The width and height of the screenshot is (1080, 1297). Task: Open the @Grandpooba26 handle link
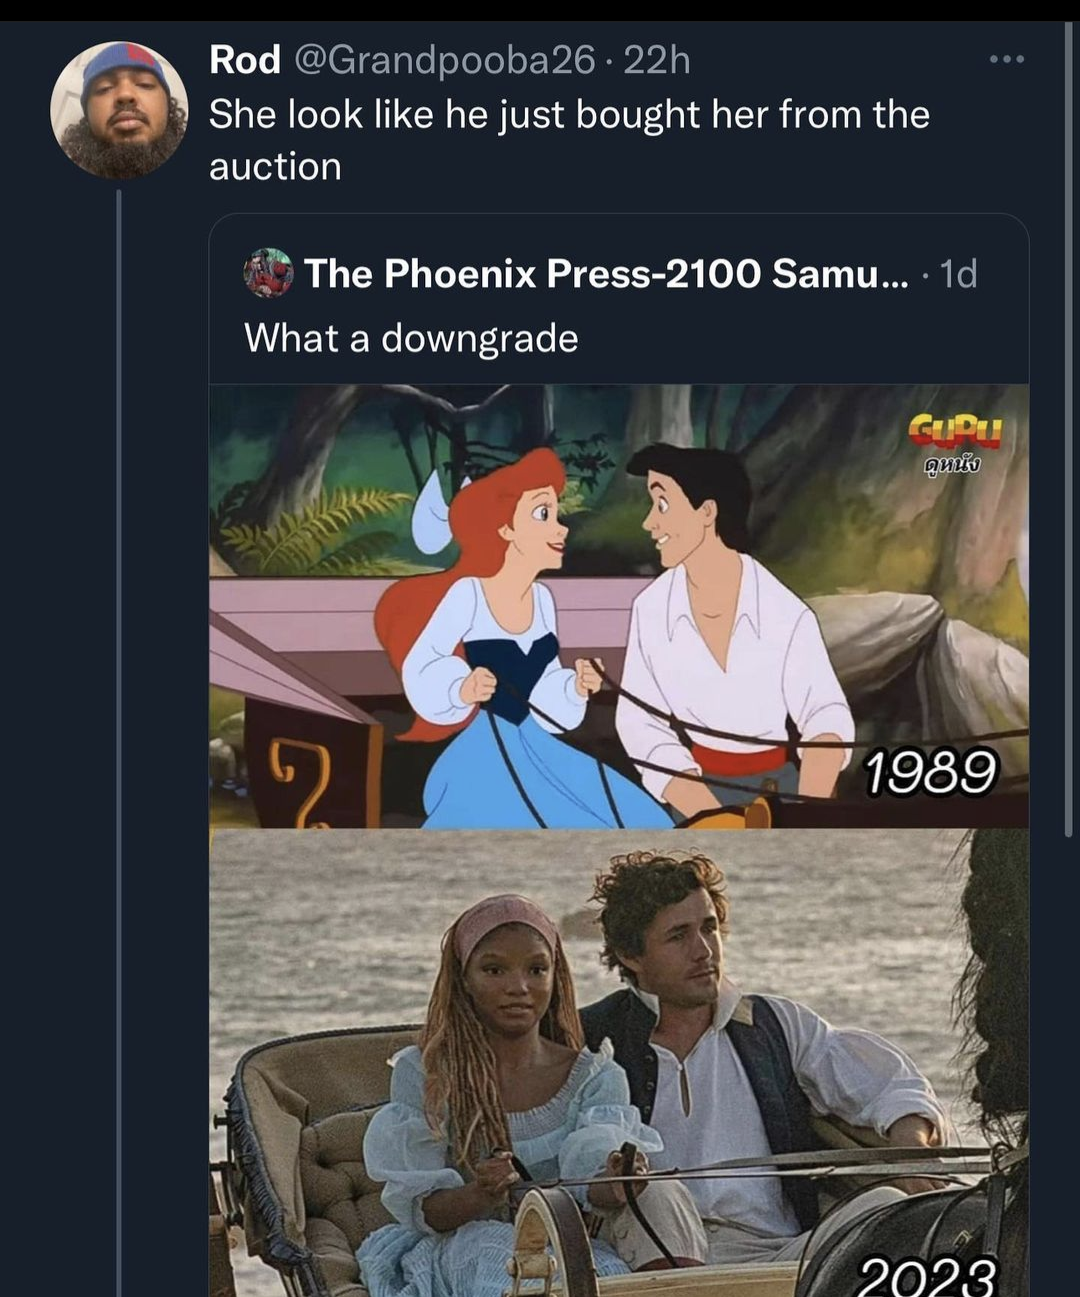point(445,60)
